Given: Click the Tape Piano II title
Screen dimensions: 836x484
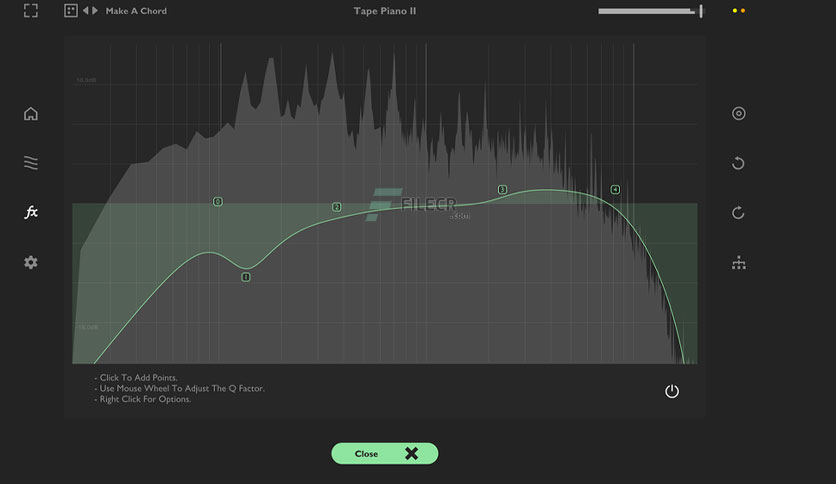Looking at the screenshot, I should (385, 11).
